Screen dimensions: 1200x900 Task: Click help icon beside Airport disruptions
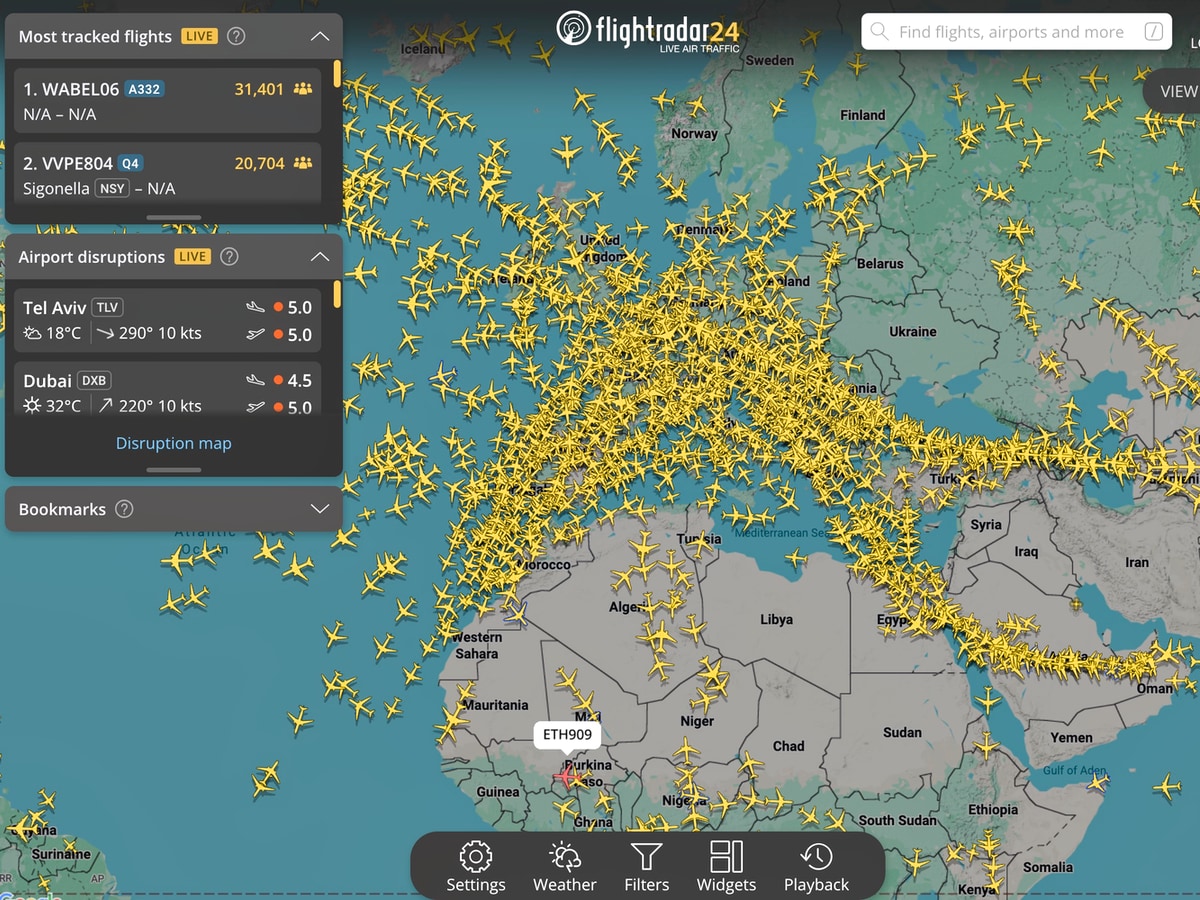click(229, 257)
